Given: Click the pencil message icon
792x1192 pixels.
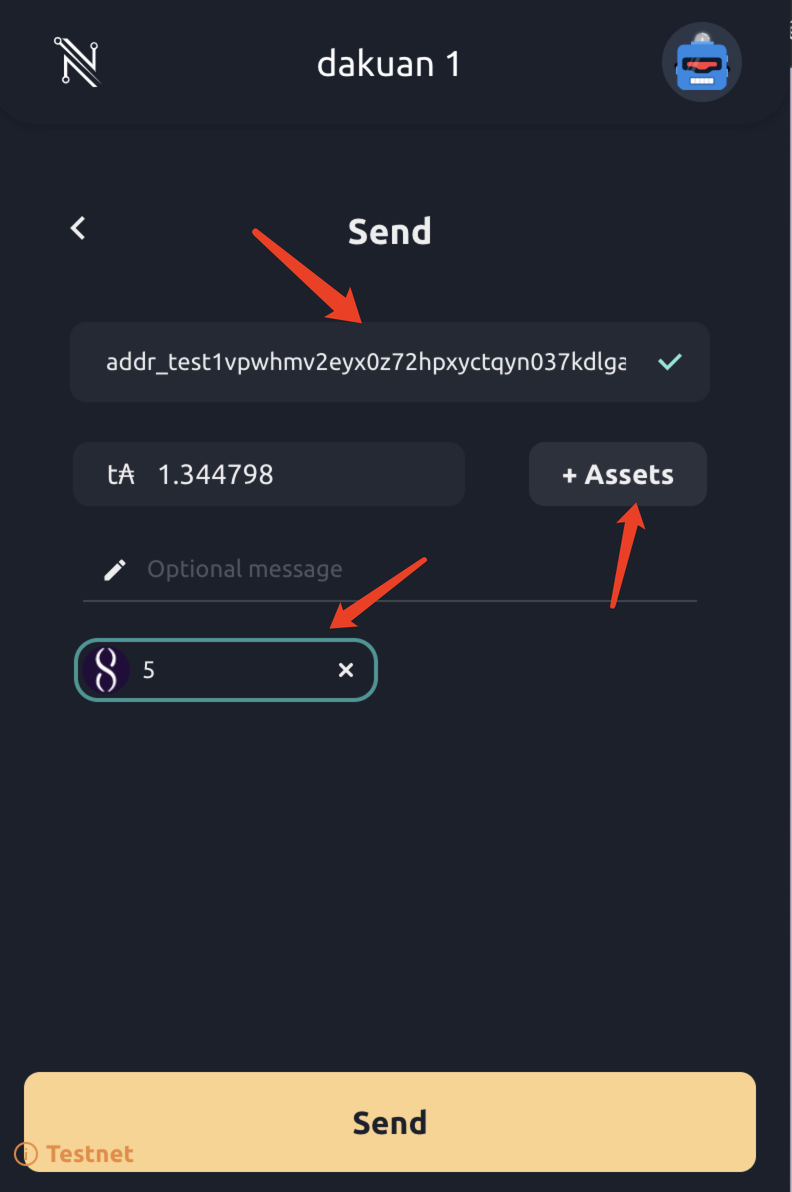Looking at the screenshot, I should 115,570.
